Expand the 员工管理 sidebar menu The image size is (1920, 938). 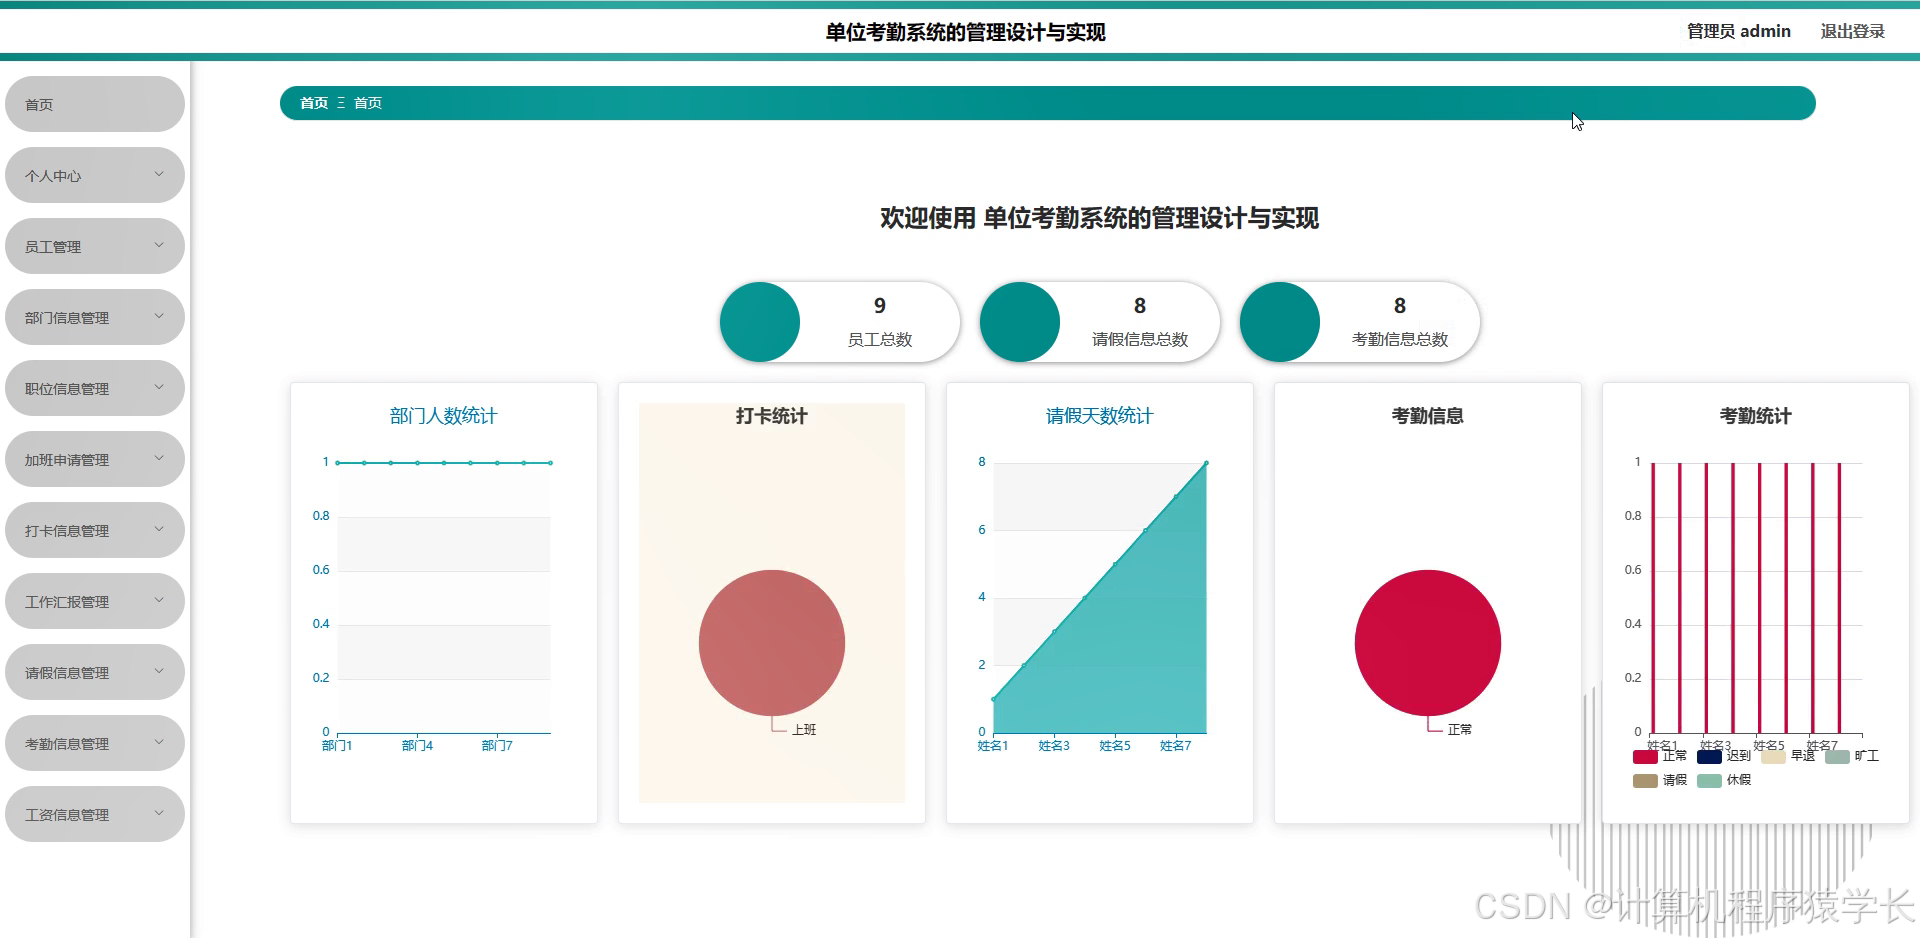click(94, 246)
